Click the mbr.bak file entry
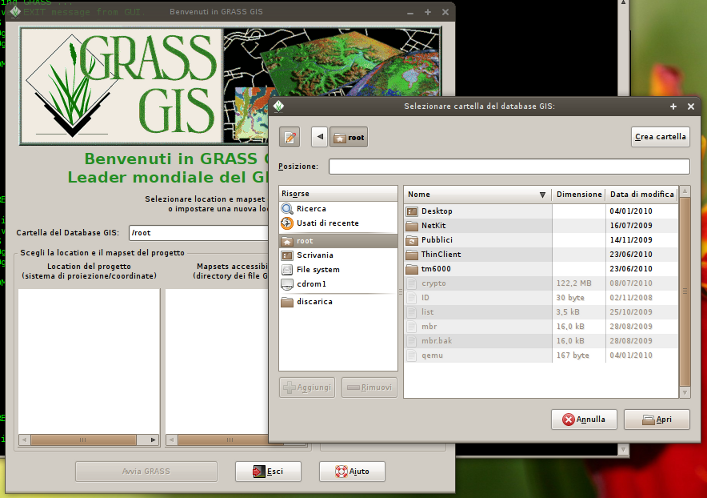The image size is (707, 498). click(x=541, y=341)
